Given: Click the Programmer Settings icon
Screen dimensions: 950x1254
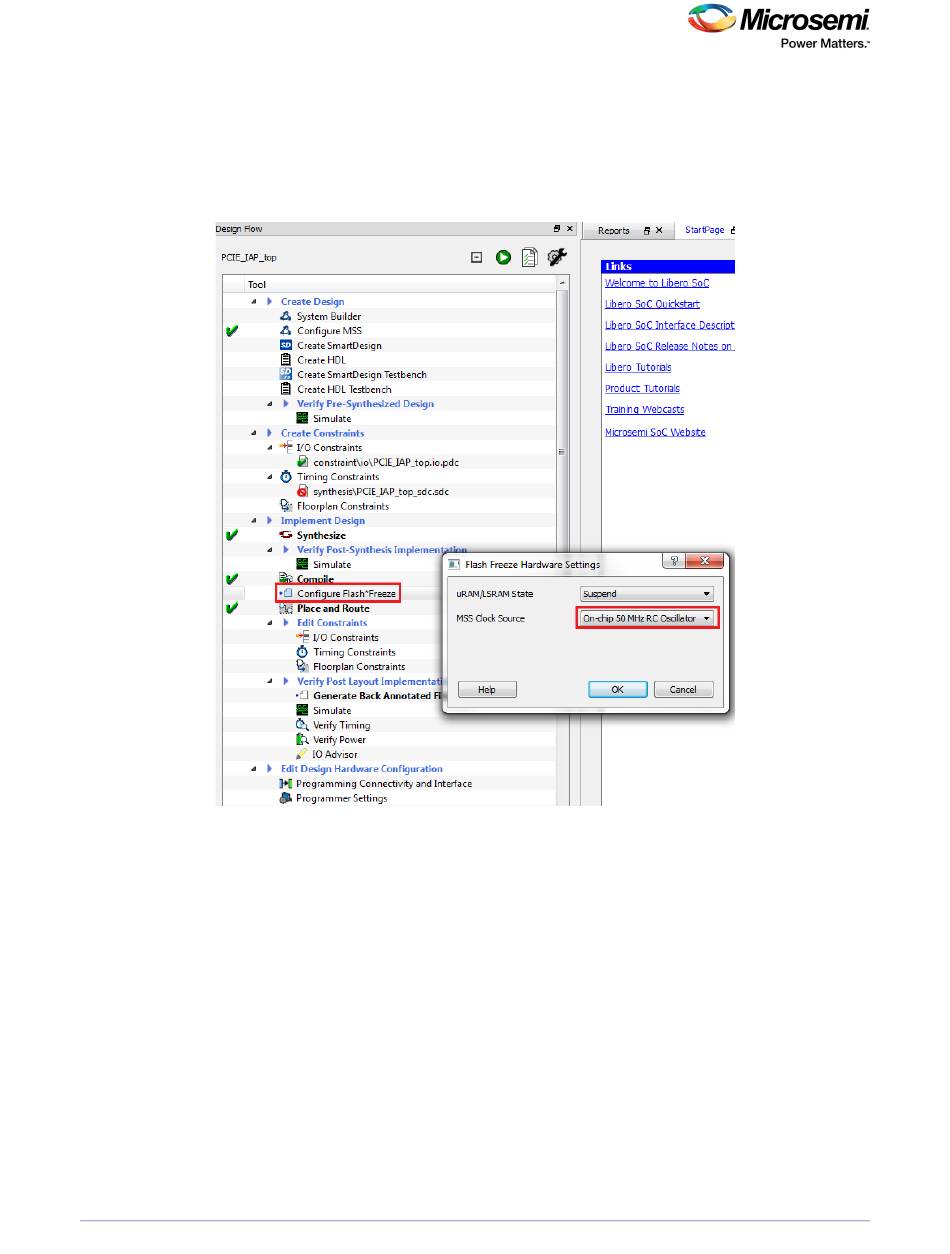Looking at the screenshot, I should click(286, 798).
